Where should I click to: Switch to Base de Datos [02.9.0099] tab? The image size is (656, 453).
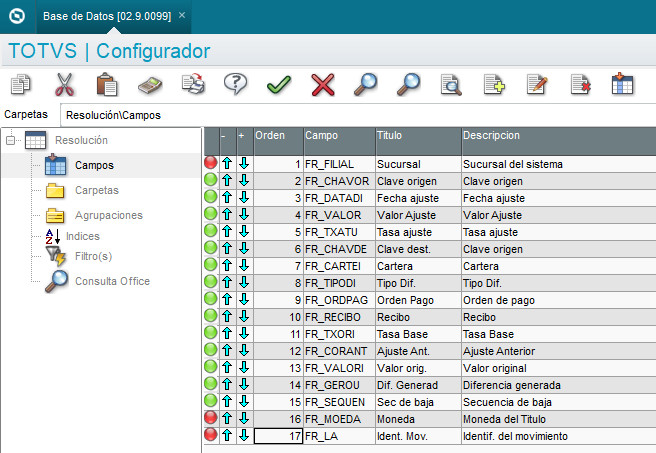pyautogui.click(x=107, y=16)
